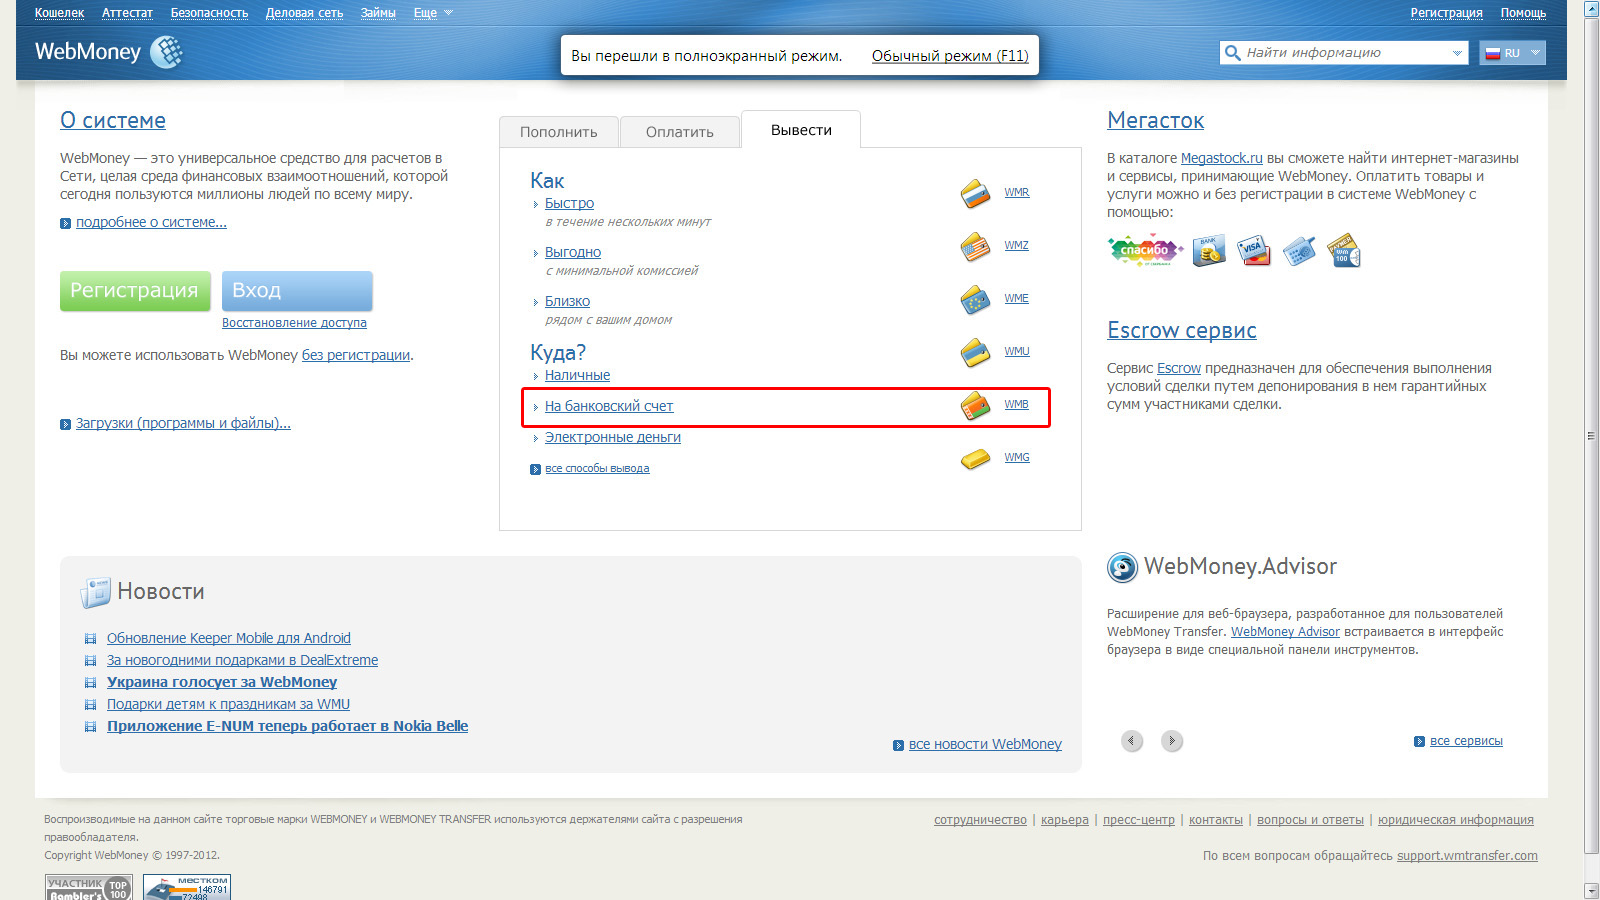The width and height of the screenshot is (1600, 900).
Task: Click the Новости newspaper icon
Action: 95,592
